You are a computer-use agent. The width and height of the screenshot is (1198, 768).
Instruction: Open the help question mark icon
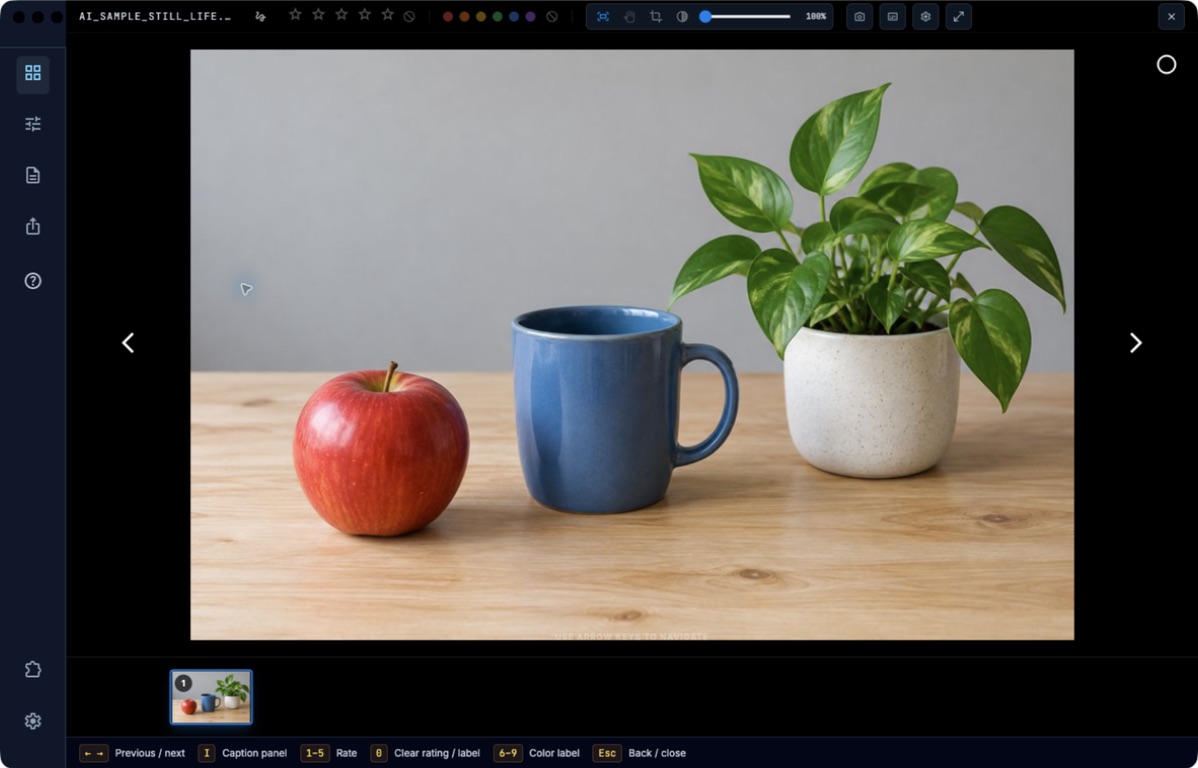coord(33,280)
